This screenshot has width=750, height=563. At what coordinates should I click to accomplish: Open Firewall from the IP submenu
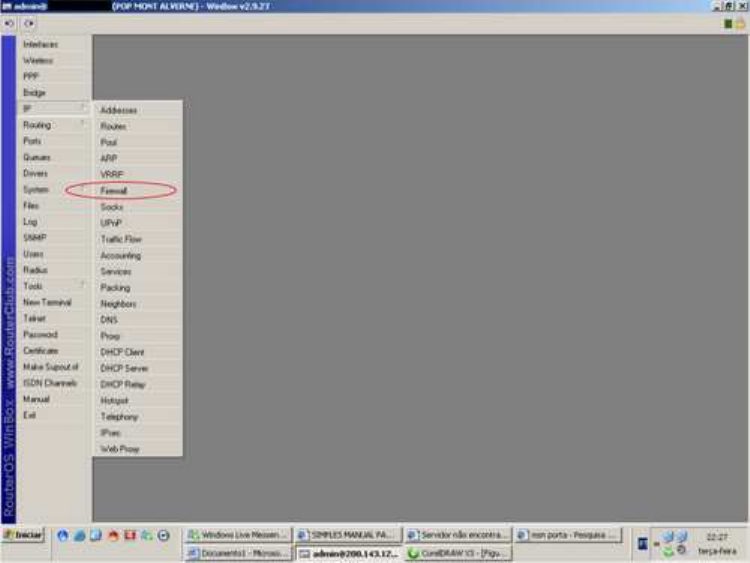[x=114, y=190]
